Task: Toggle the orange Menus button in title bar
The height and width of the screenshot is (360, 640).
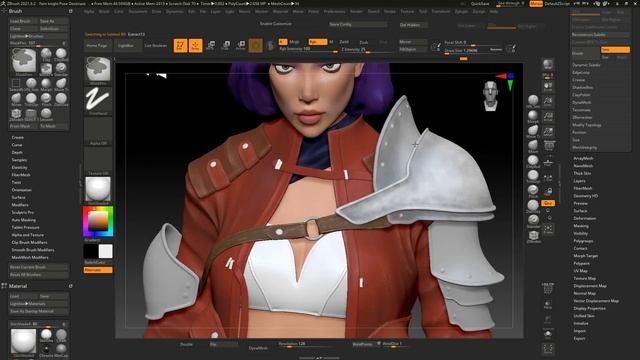Action: [536, 4]
